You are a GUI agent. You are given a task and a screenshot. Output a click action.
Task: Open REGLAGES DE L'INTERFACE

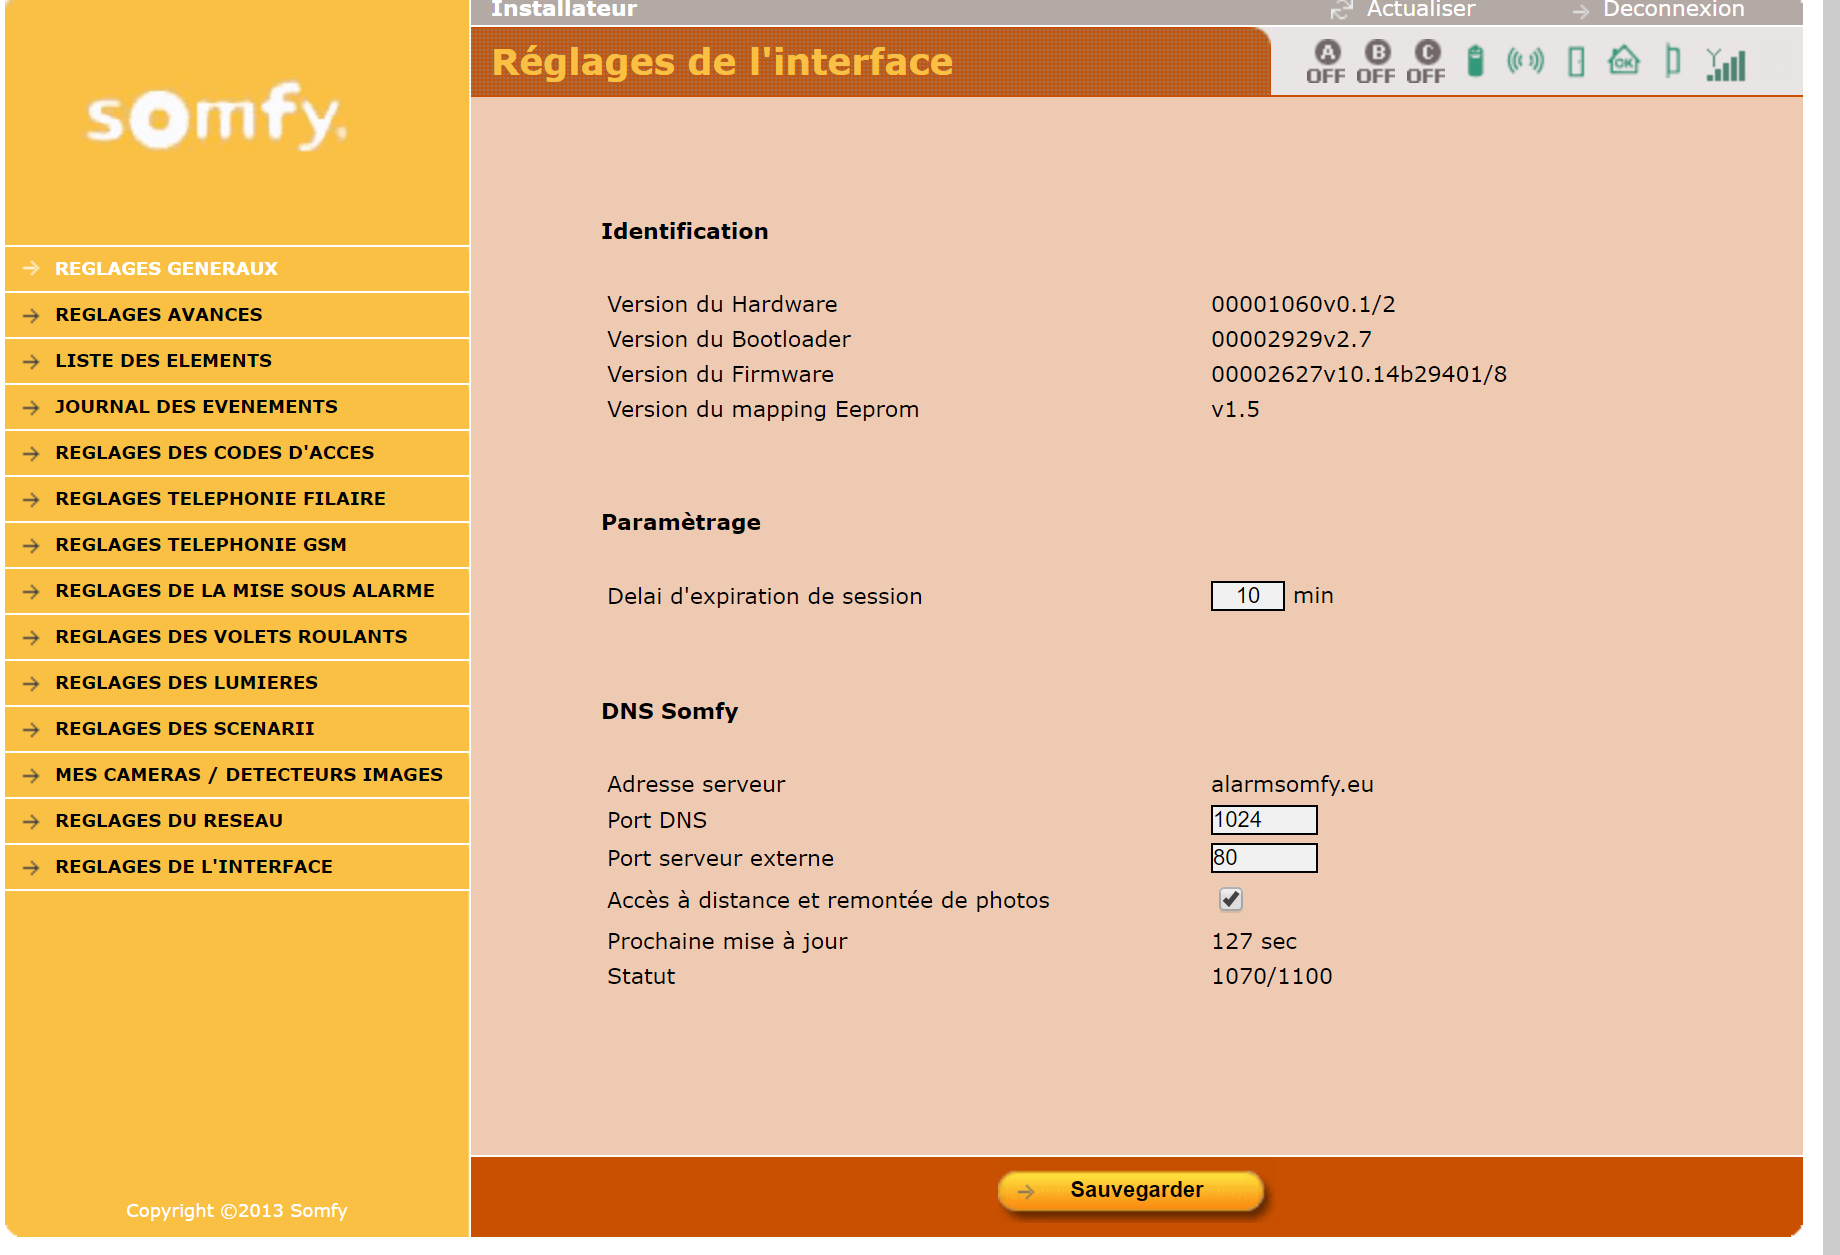coord(237,867)
